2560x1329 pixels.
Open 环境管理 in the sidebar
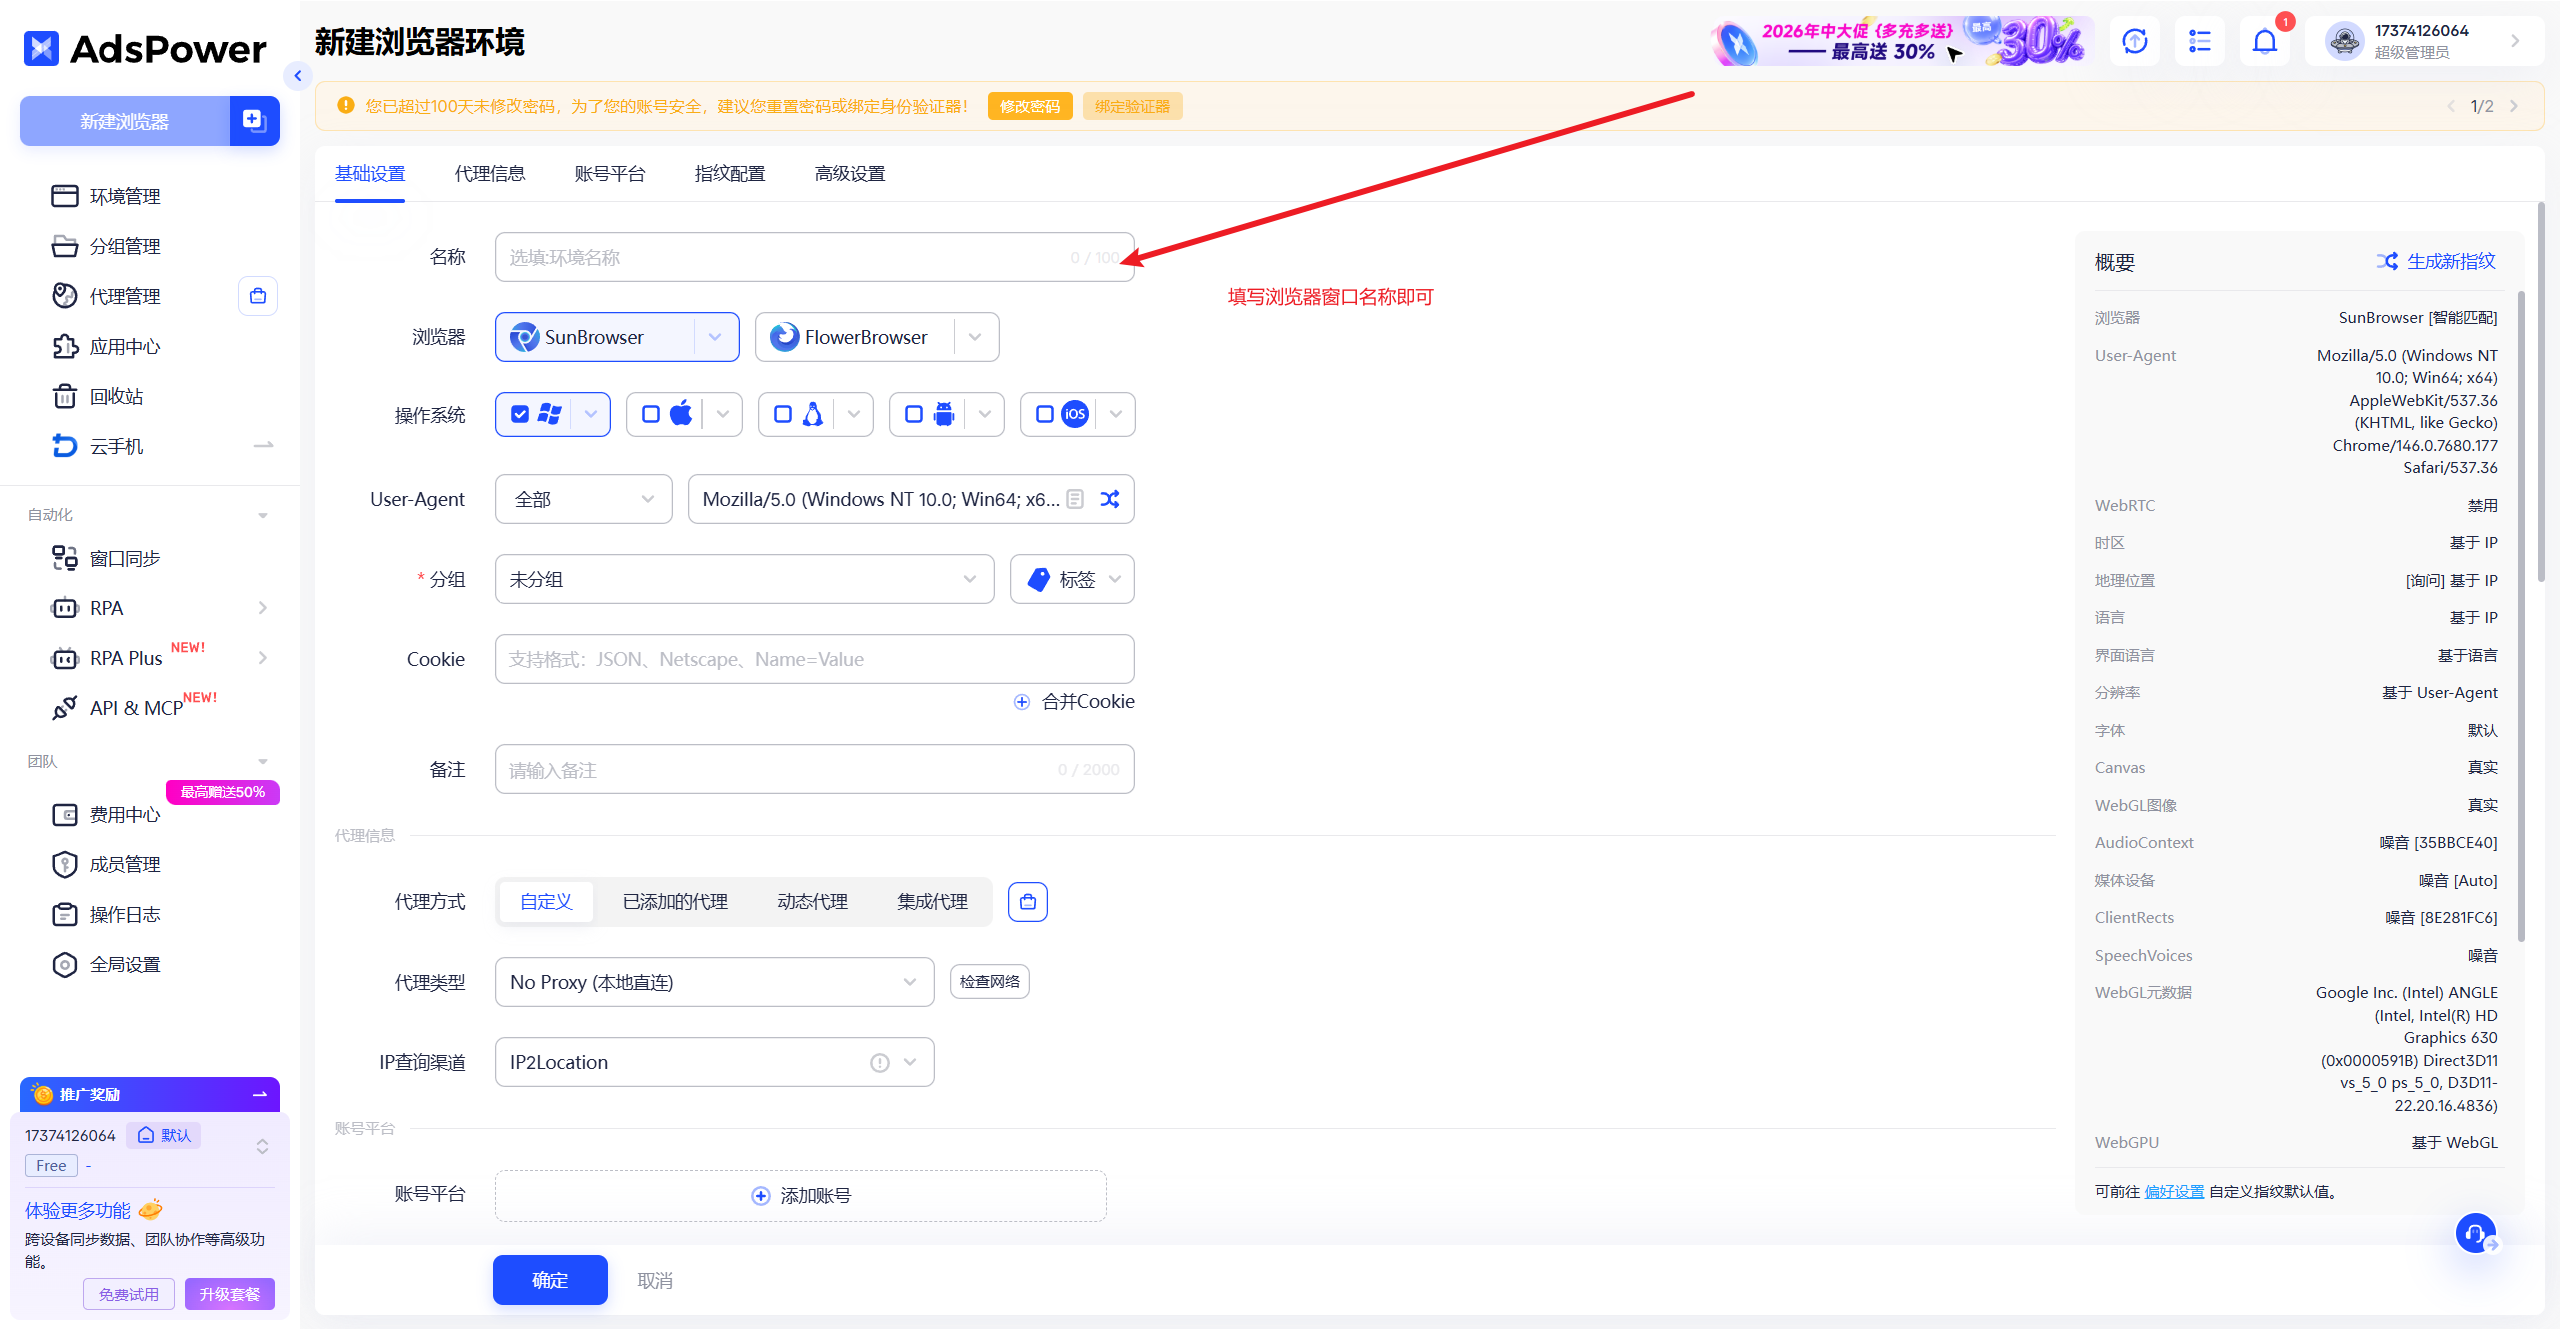pos(125,196)
